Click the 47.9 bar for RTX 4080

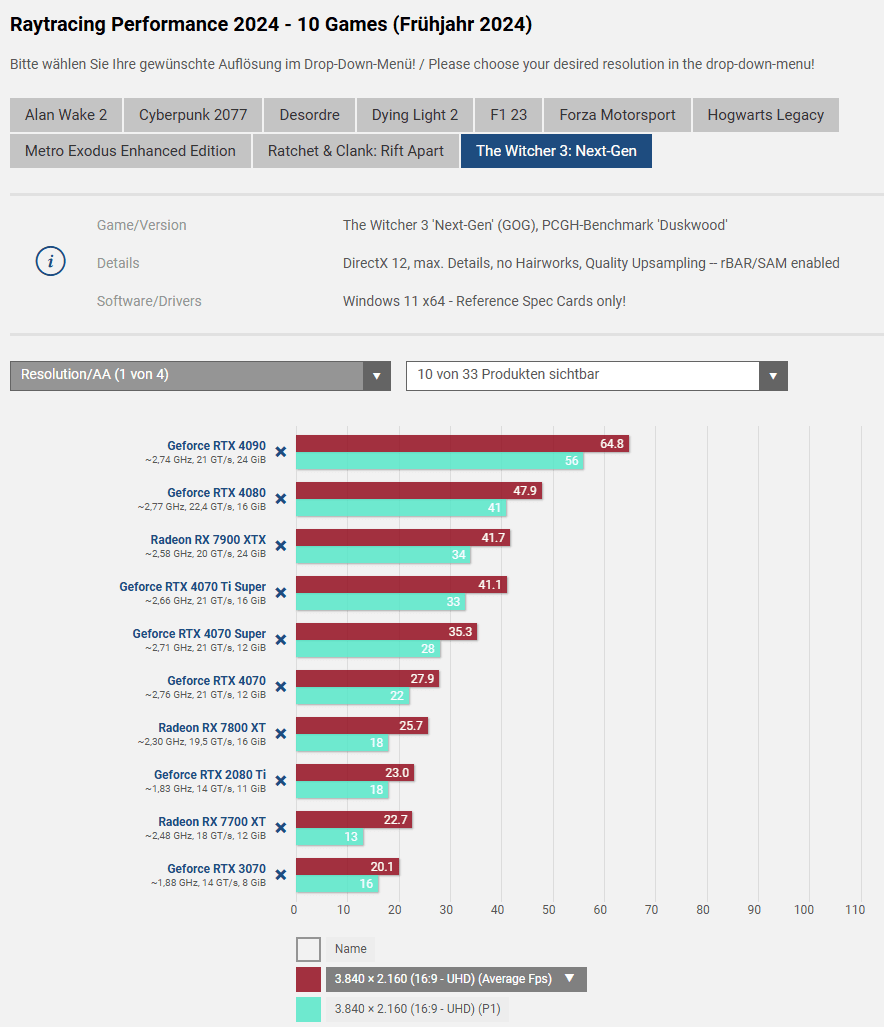(419, 491)
